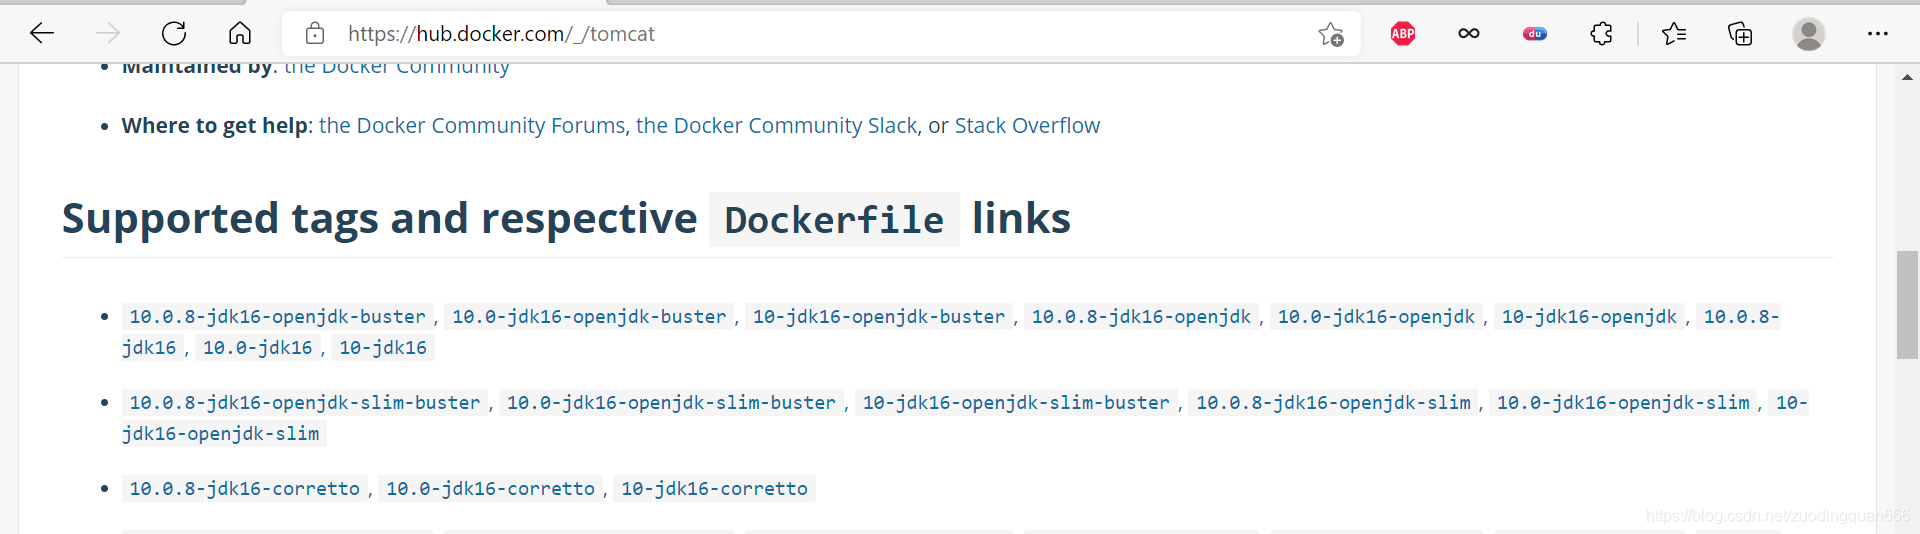Open the browser Settings and more menu
Screen dimensions: 1920x534
[x=1878, y=34]
